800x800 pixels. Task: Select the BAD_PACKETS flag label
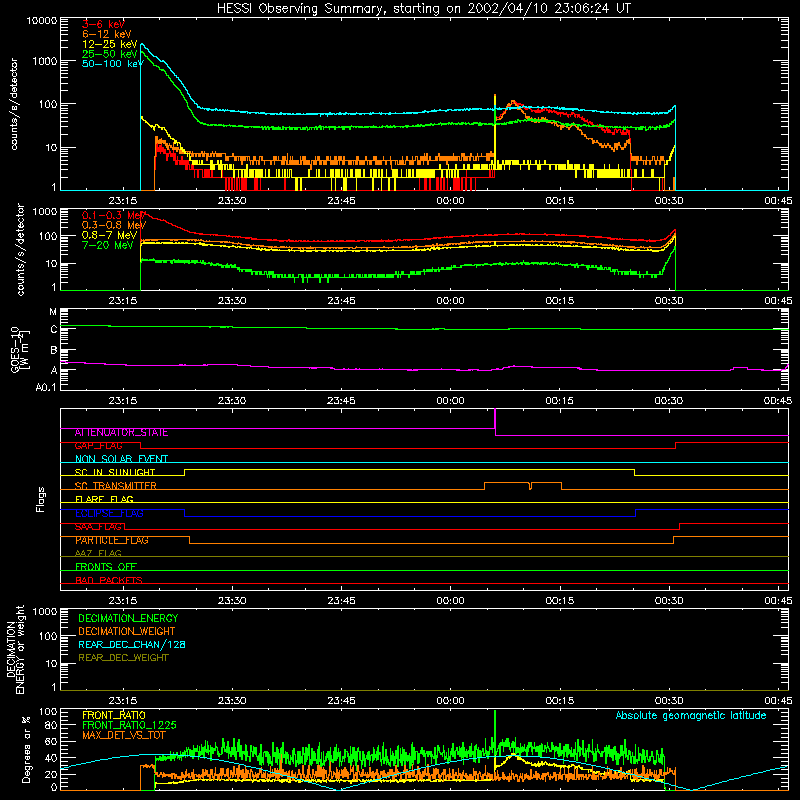[x=109, y=580]
